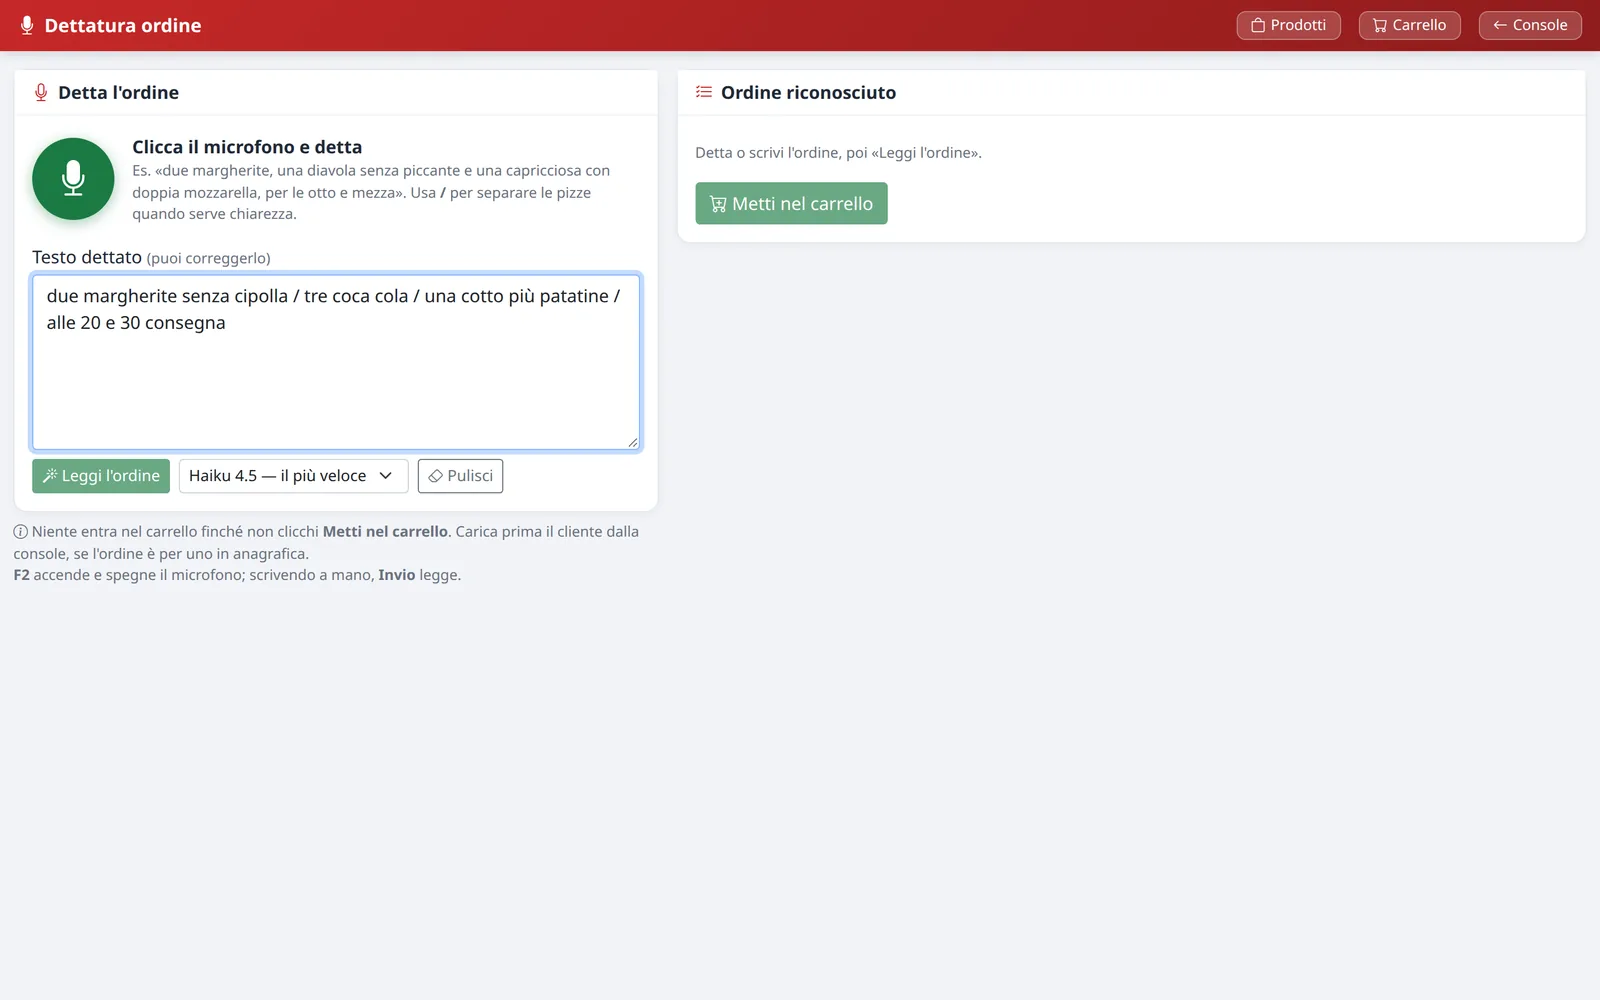
Task: Click the textarea resize handle corner
Action: (x=633, y=443)
